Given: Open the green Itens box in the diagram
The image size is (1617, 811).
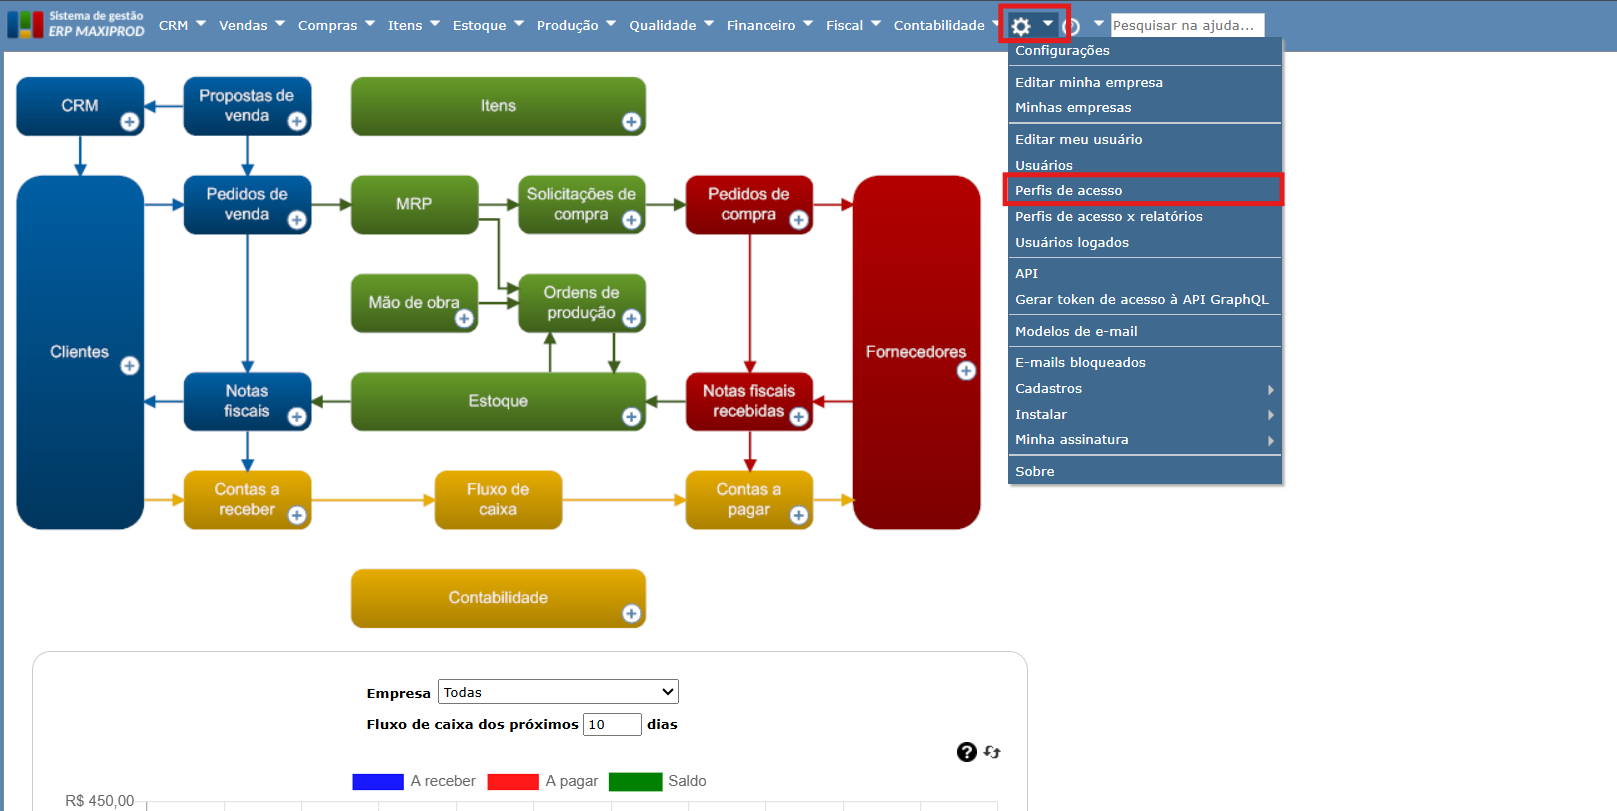Looking at the screenshot, I should click(x=498, y=106).
